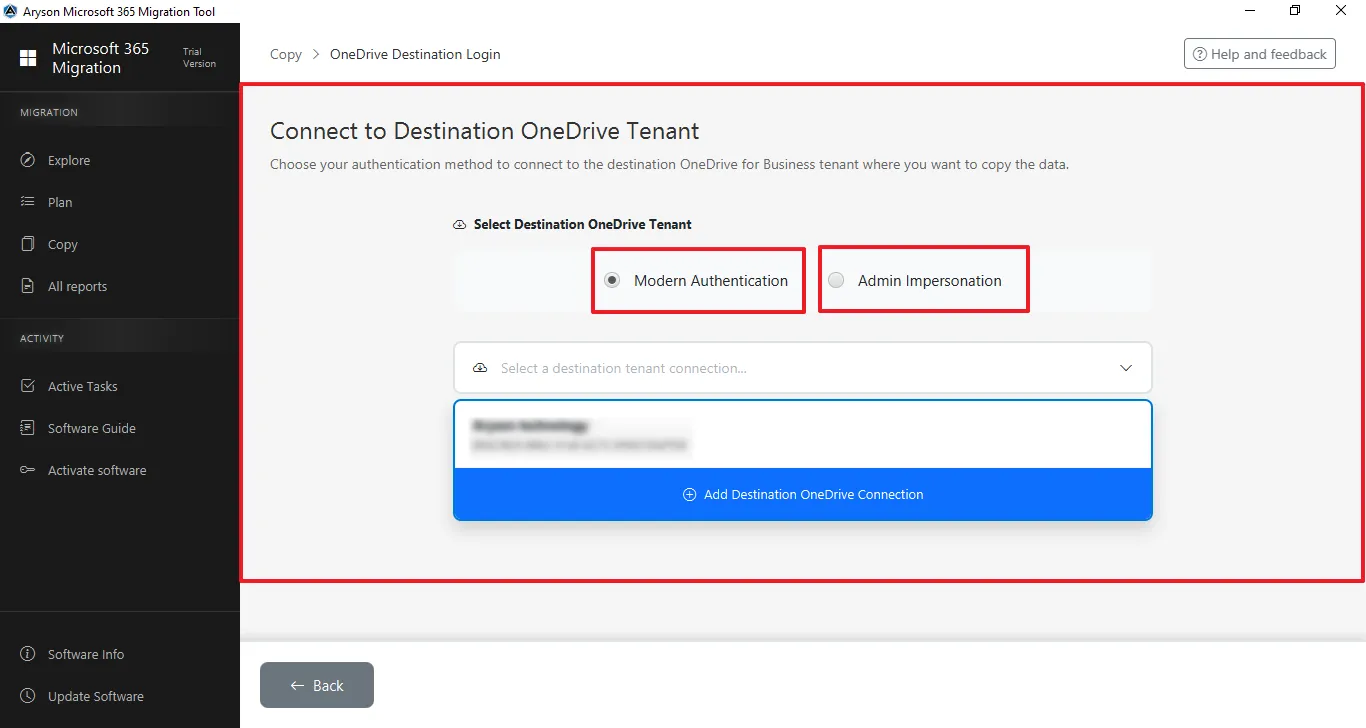Viewport: 1366px width, 728px height.
Task: Expand the destination tenant dropdown chevron
Action: coord(1126,368)
